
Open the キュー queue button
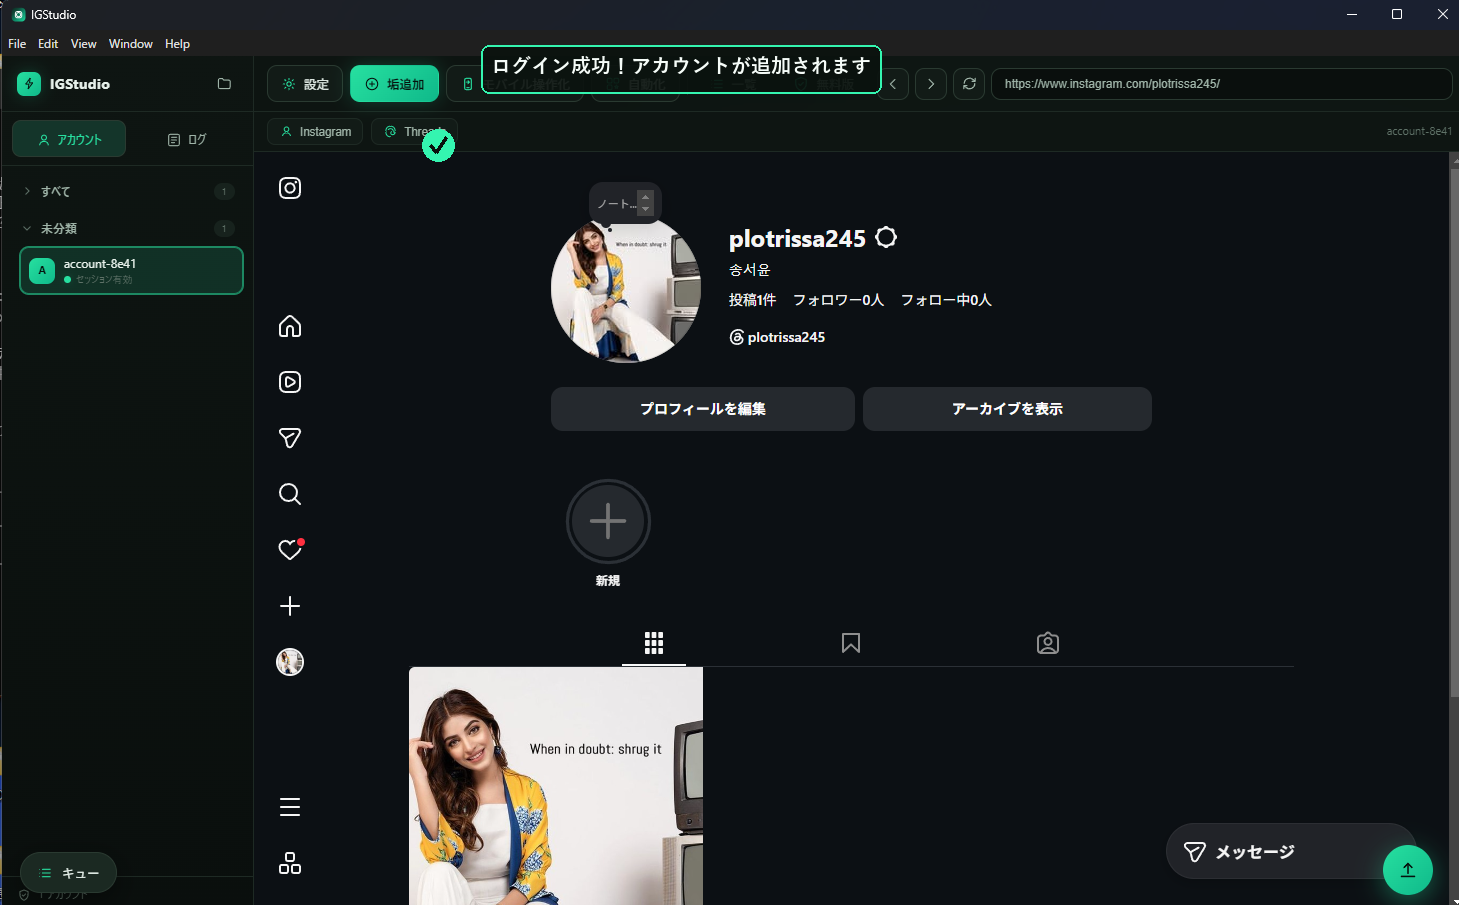point(68,873)
